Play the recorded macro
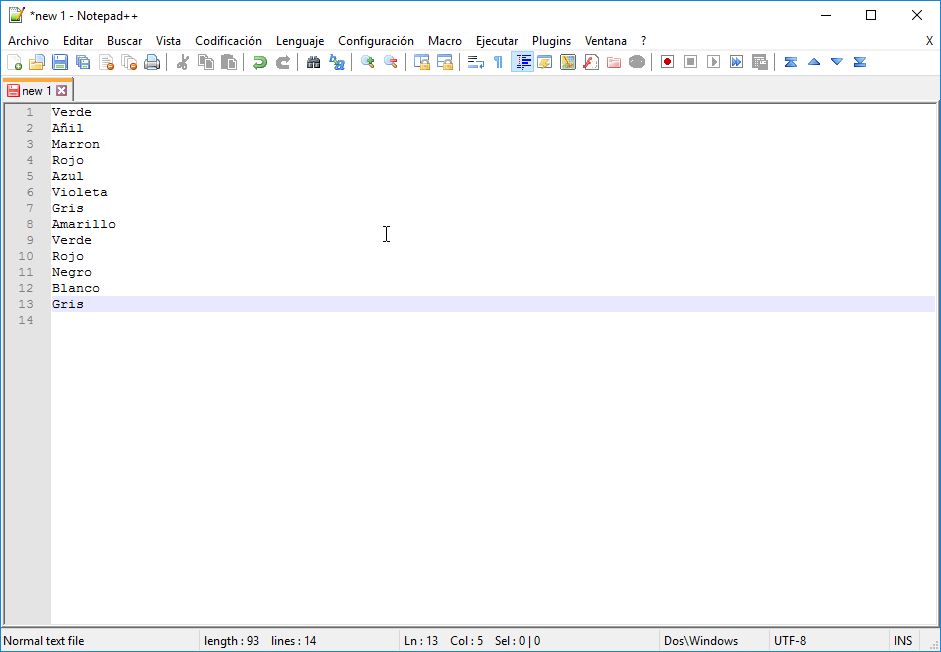 714,61
